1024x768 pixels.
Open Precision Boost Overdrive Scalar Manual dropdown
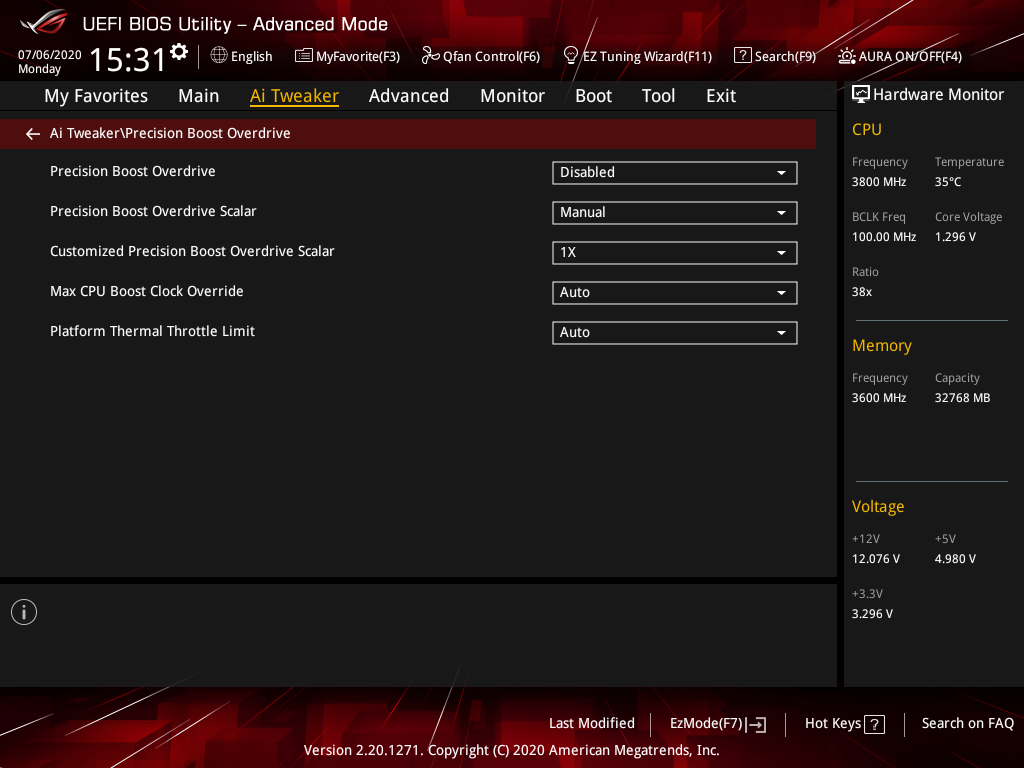675,213
